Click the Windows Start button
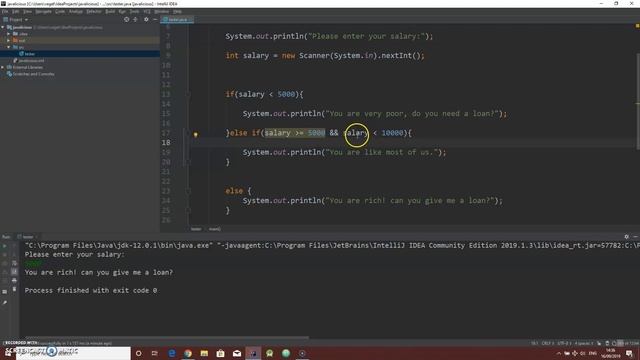The height and width of the screenshot is (360, 640). [8, 353]
